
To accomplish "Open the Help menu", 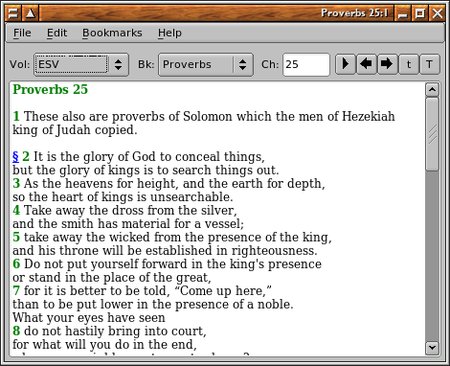I will (170, 33).
